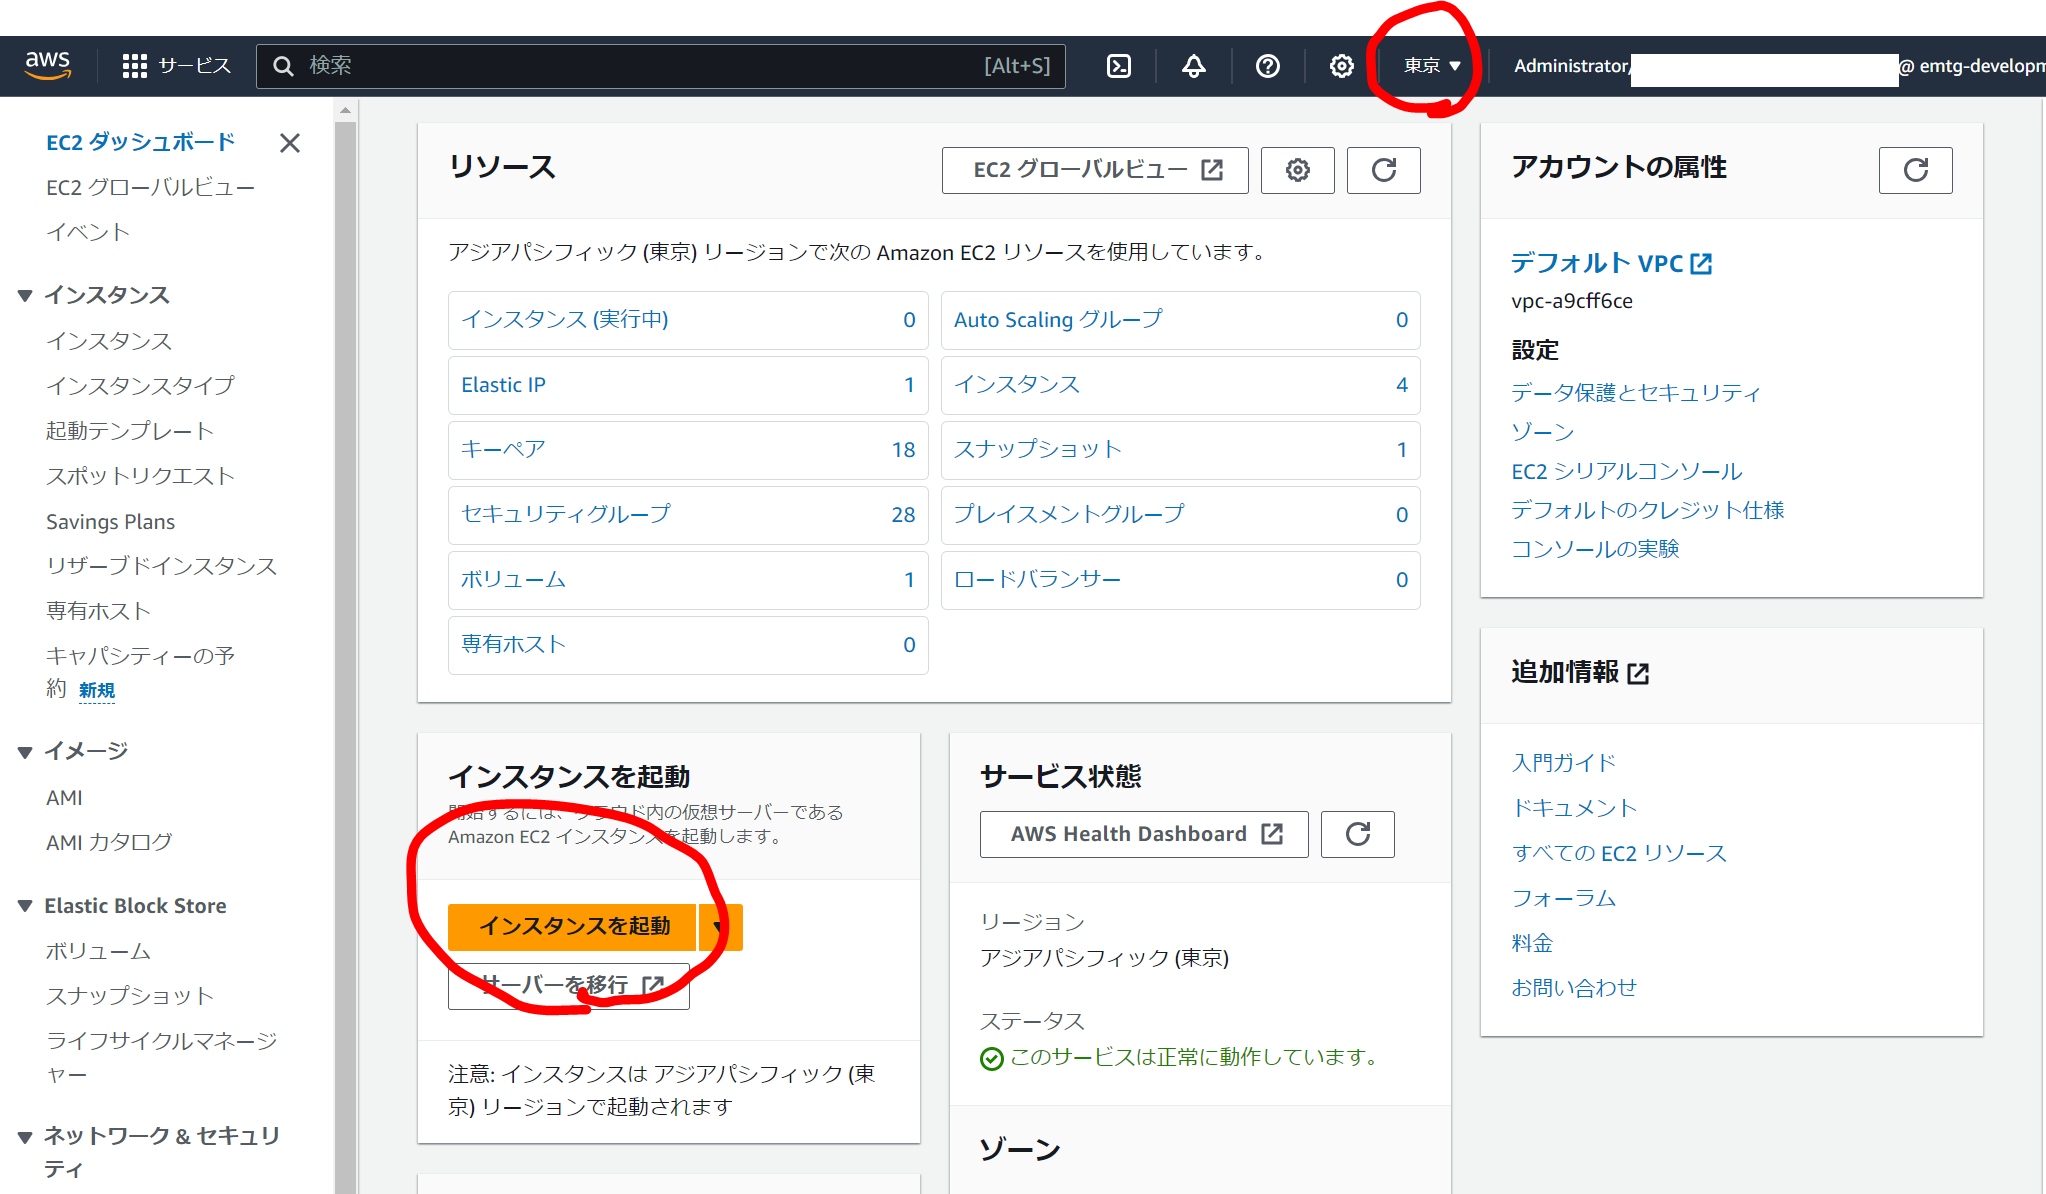Open インスタンスタイプ in the sidebar
This screenshot has height=1194, width=2046.
click(x=140, y=385)
